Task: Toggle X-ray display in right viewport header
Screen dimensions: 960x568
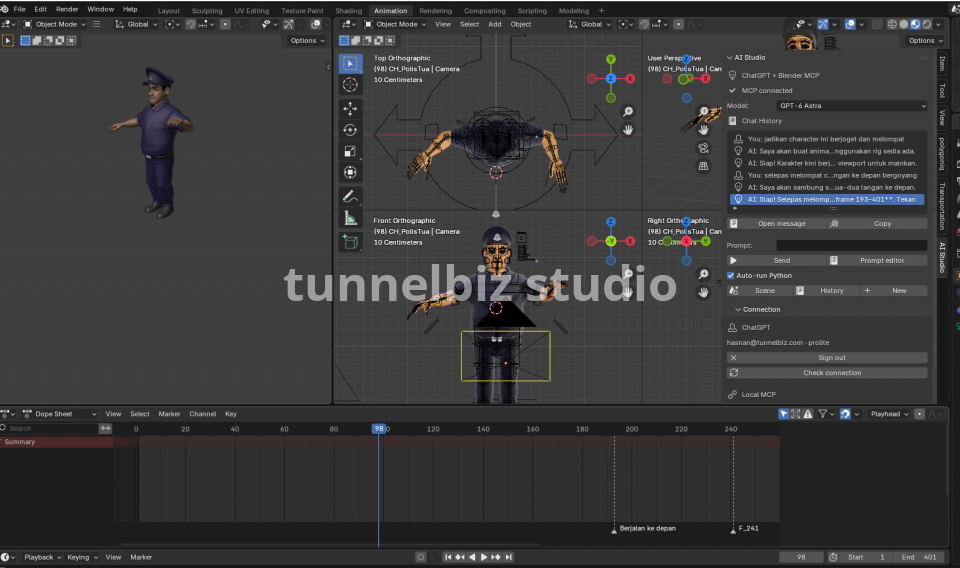Action: [x=877, y=24]
